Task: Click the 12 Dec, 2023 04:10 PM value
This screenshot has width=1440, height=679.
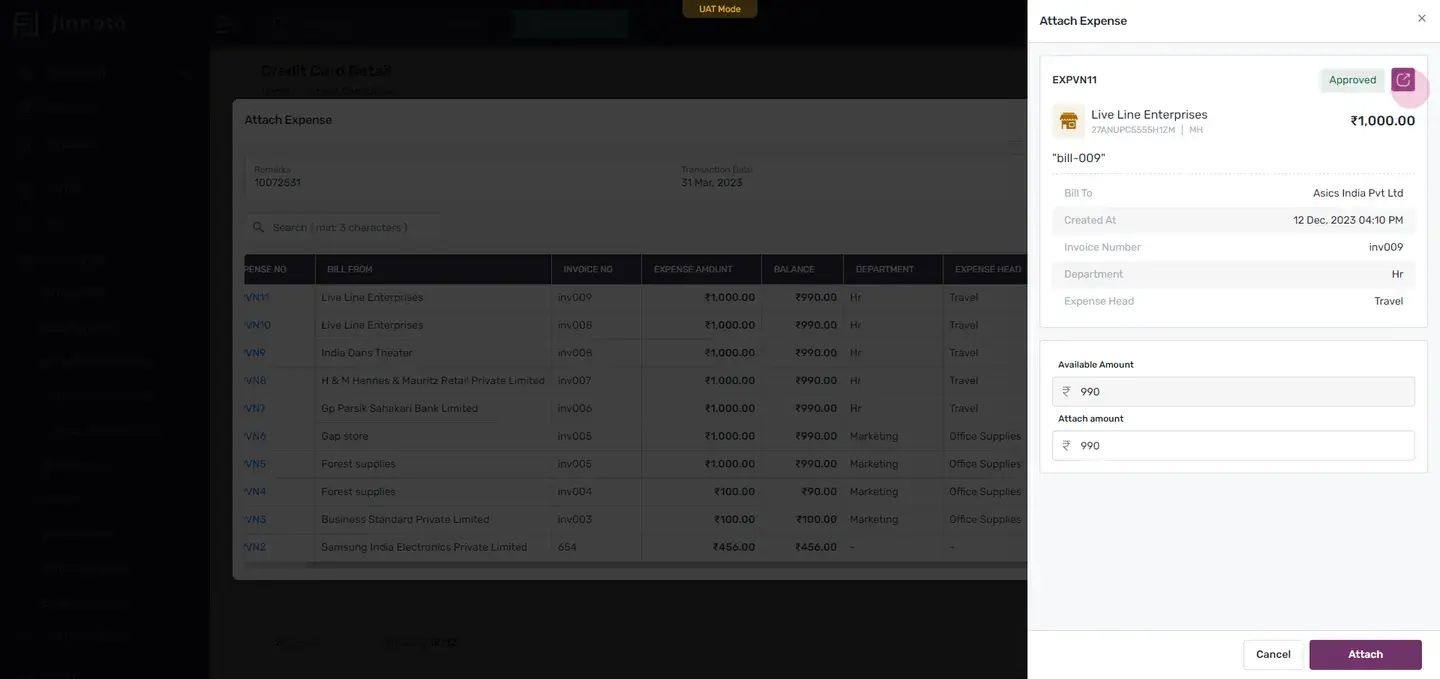Action: pos(1348,221)
